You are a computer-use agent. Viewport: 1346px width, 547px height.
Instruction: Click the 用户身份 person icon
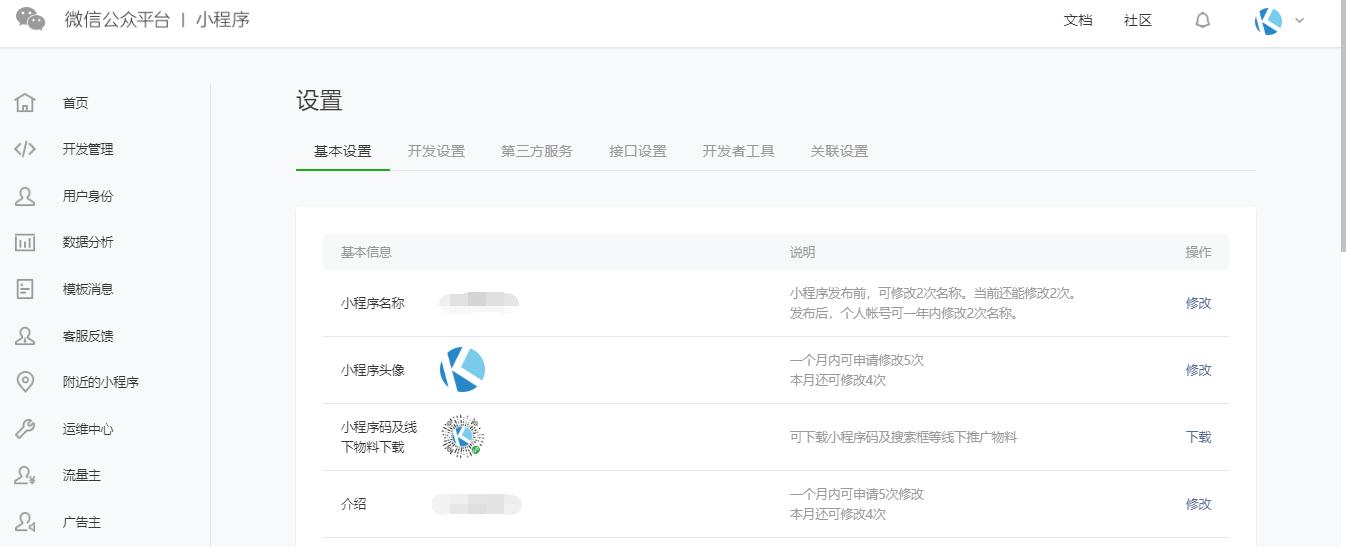click(x=25, y=196)
